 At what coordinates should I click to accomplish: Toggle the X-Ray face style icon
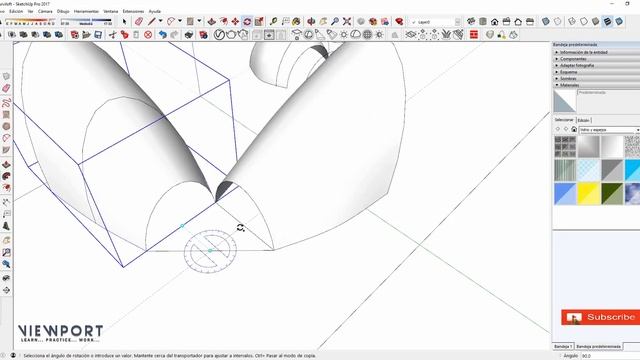[546, 22]
